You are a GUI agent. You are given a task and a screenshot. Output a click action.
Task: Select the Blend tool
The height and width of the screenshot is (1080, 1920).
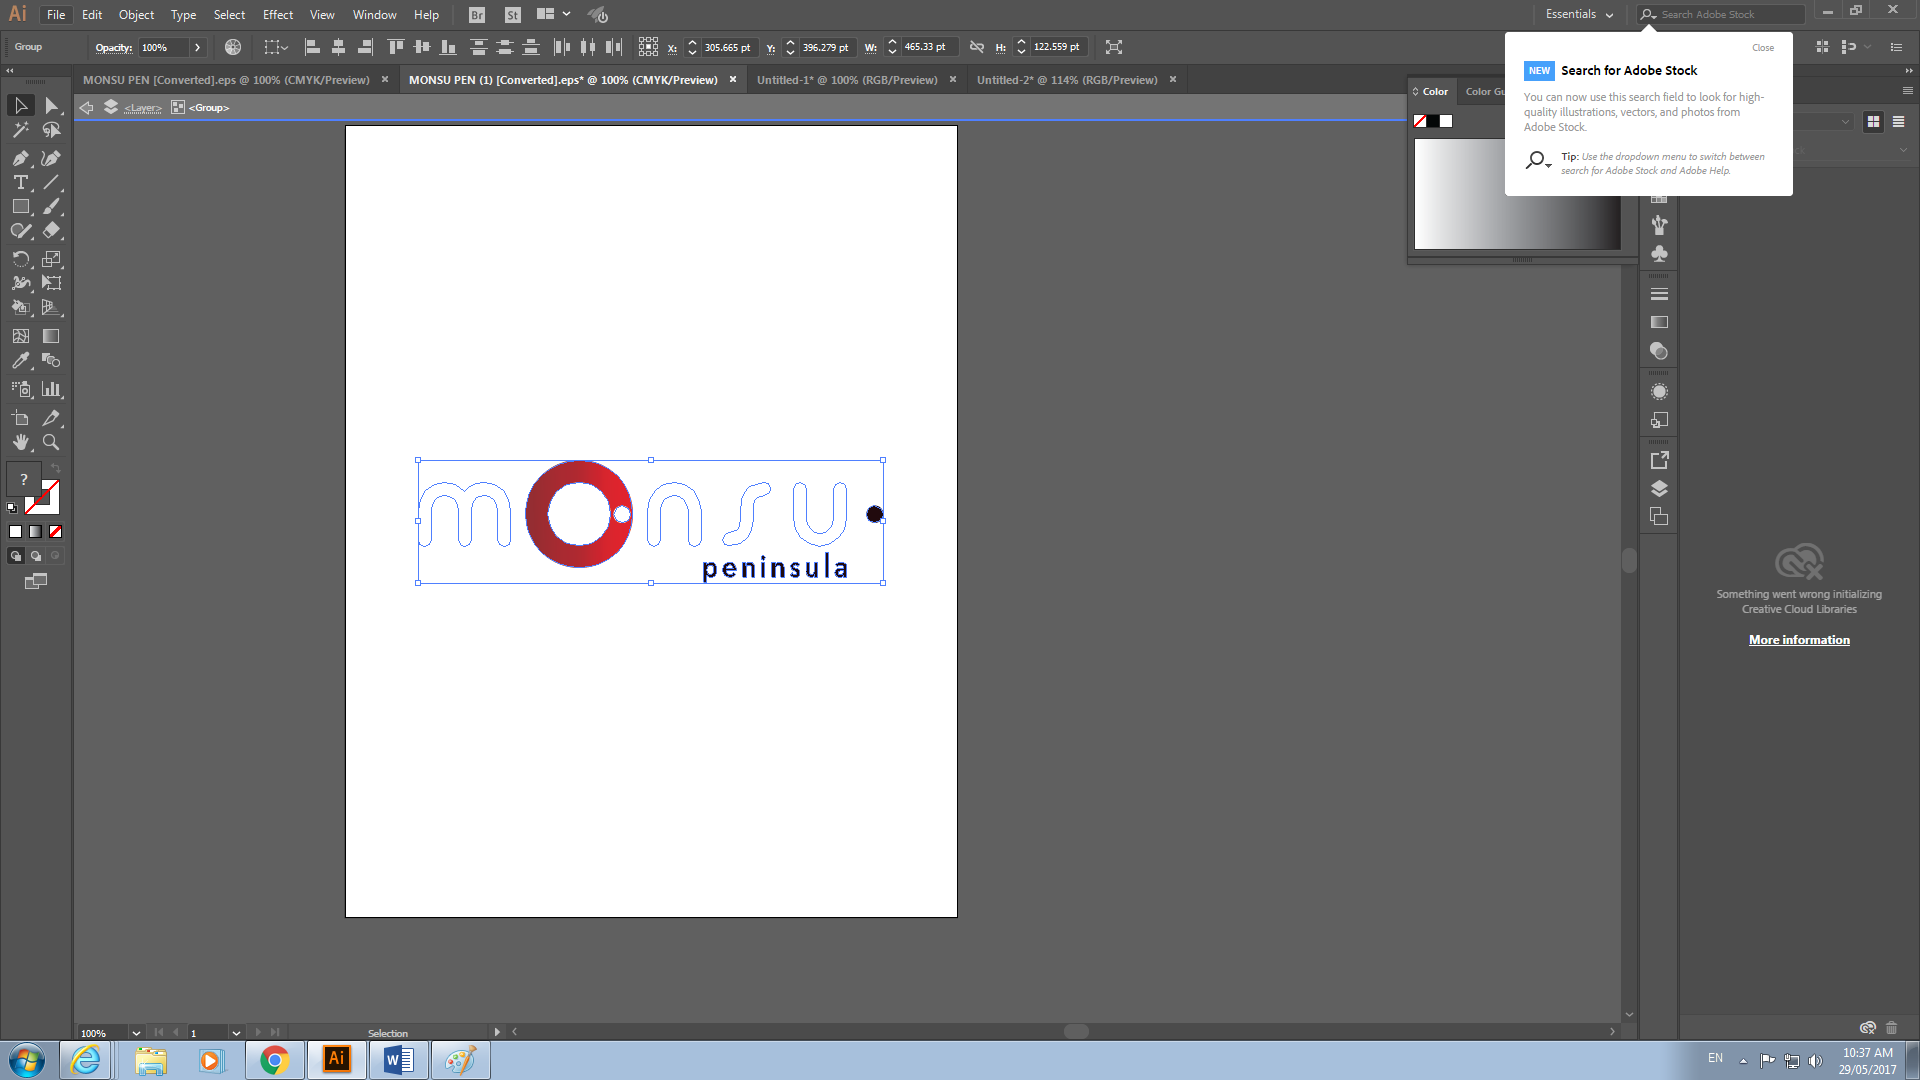pyautogui.click(x=52, y=360)
